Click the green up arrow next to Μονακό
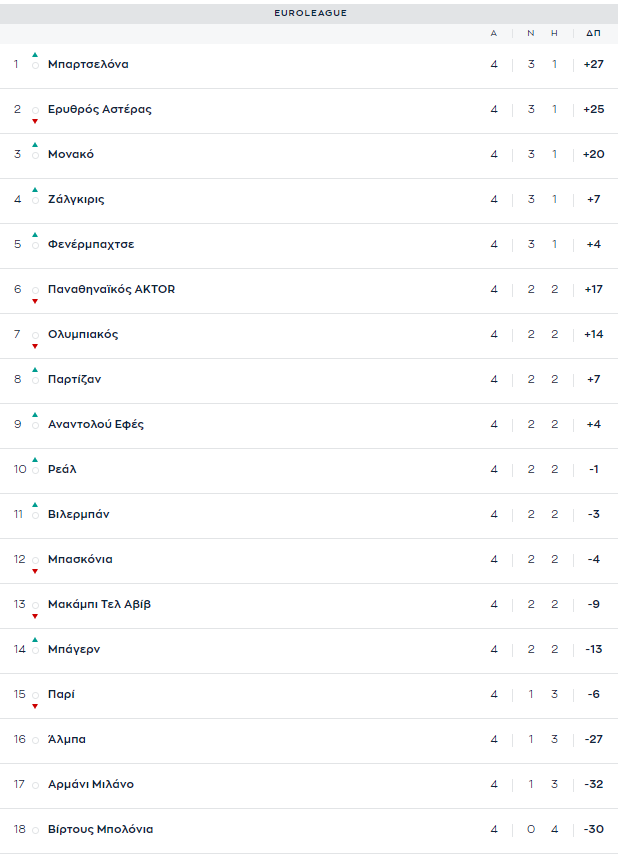Viewport: 618px width, 855px height. [x=35, y=144]
